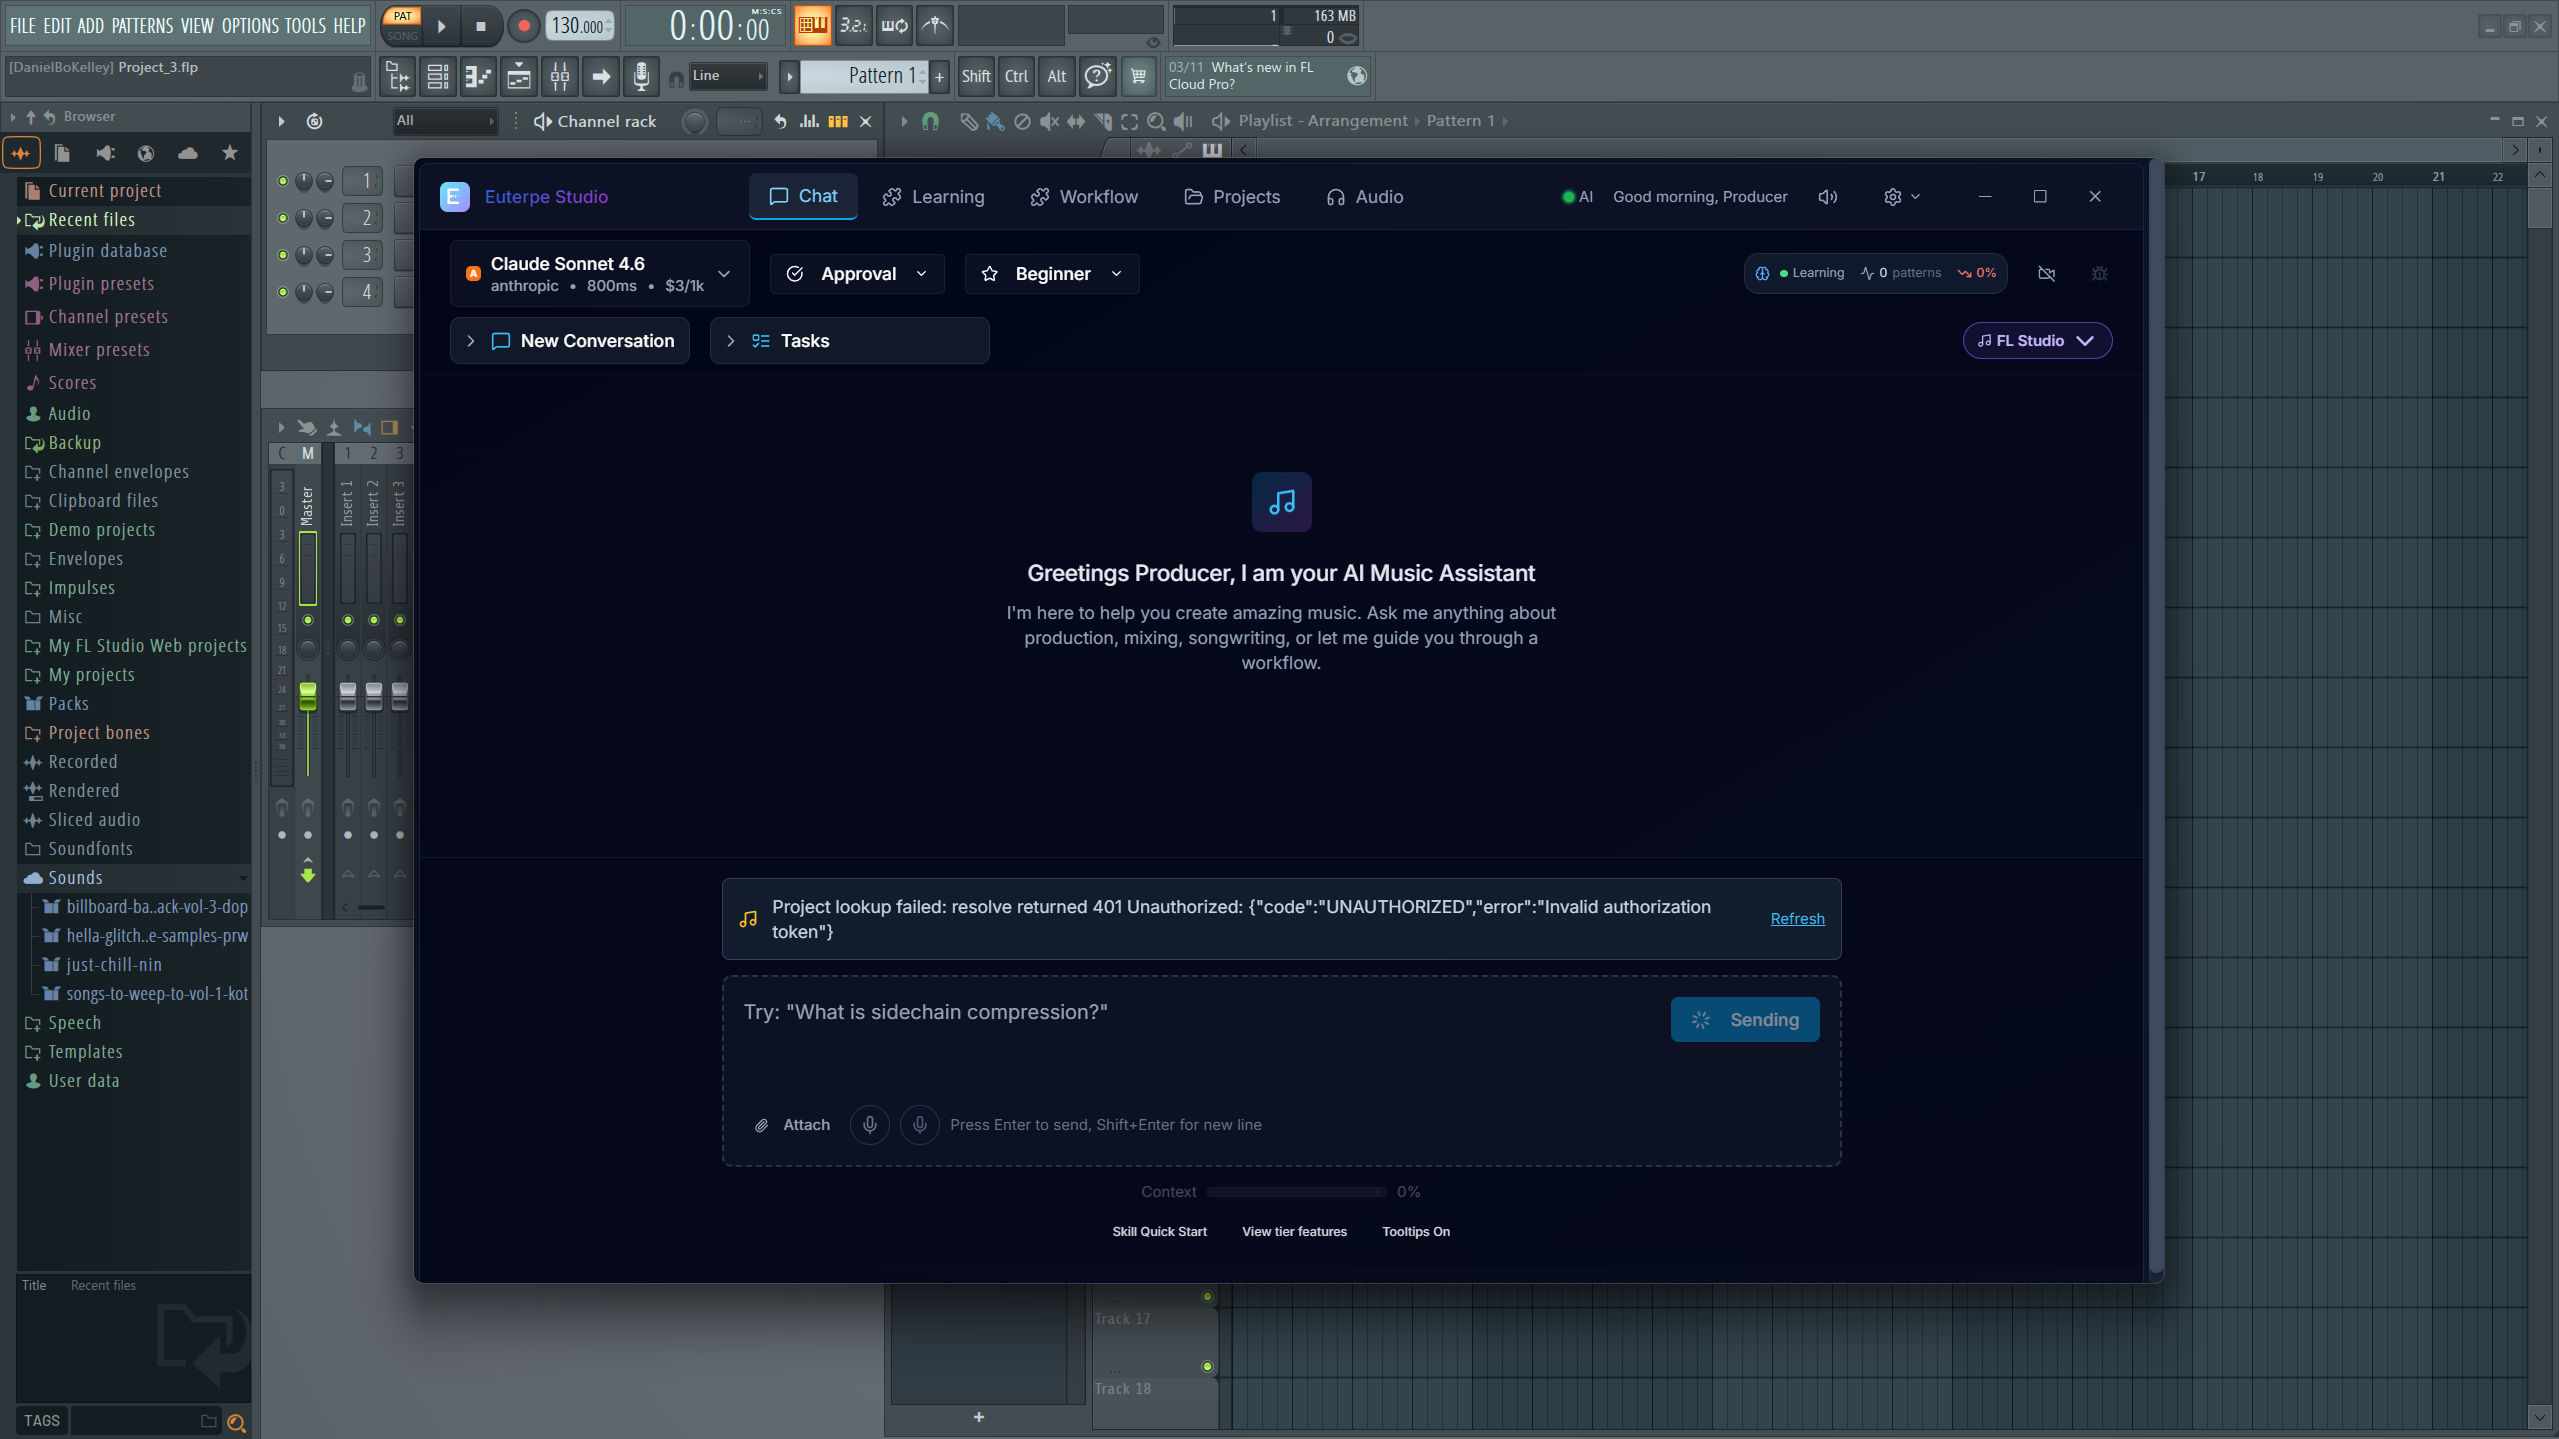This screenshot has width=2559, height=1439.
Task: Toggle Insert 2 enable LED in Mixer
Action: (x=374, y=620)
